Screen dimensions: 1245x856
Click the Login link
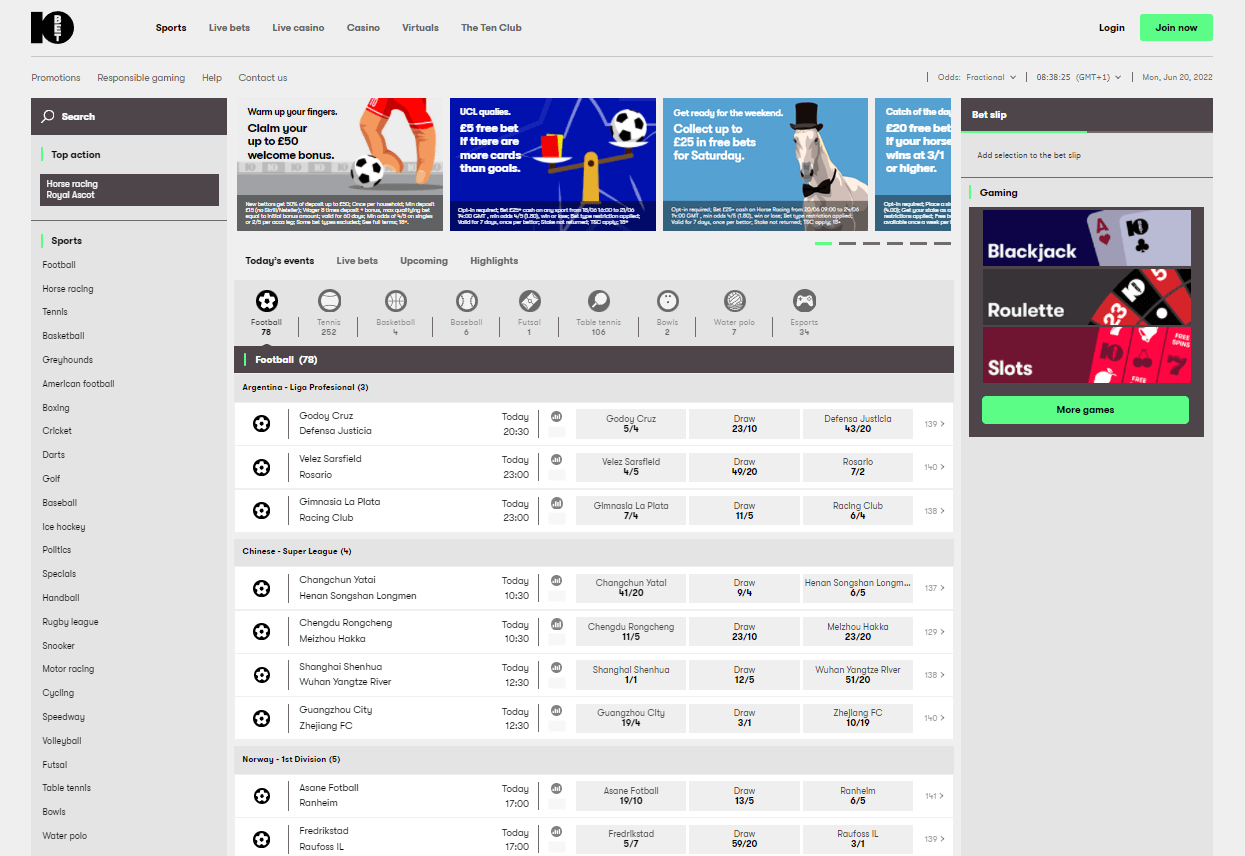tap(1112, 28)
